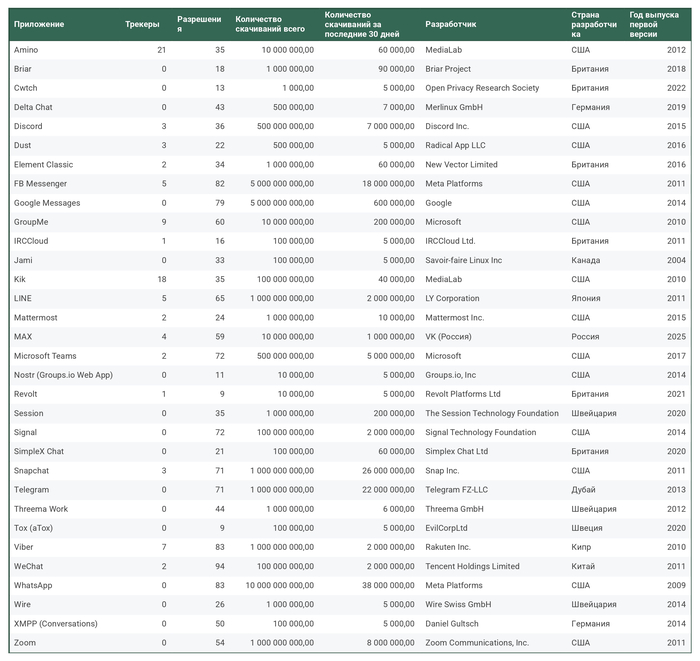Select the 'WhatsApp' app cell
This screenshot has height=661, width=700.
tap(33, 586)
